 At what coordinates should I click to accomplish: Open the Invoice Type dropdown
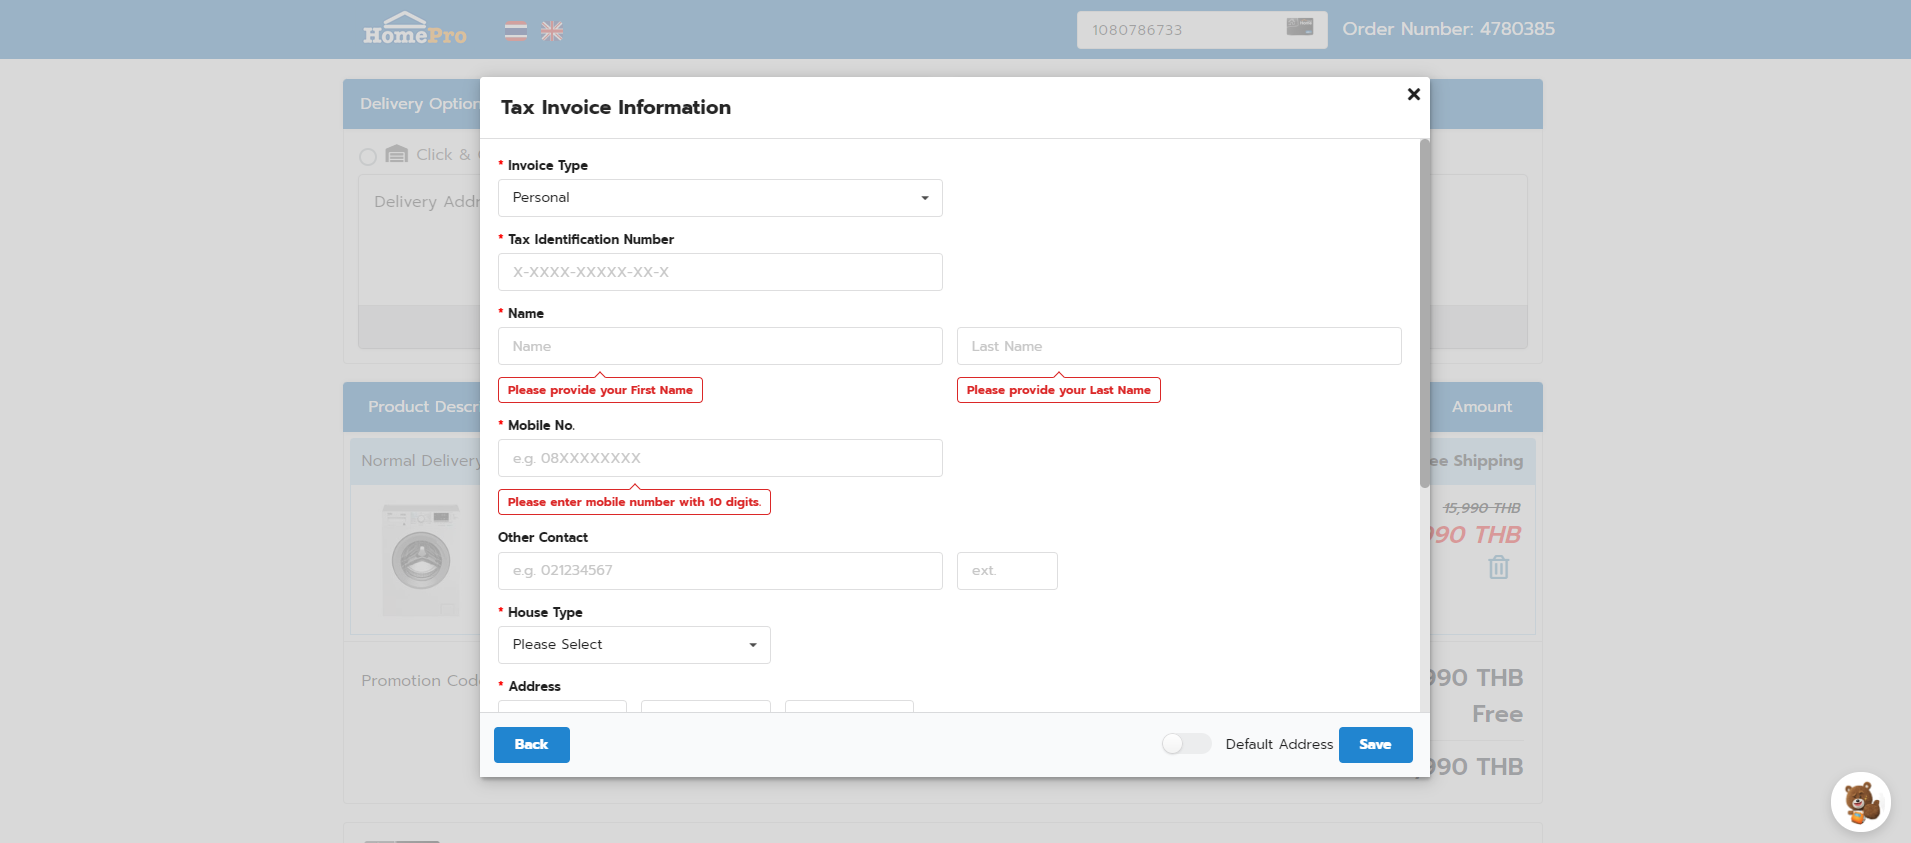[x=720, y=198]
